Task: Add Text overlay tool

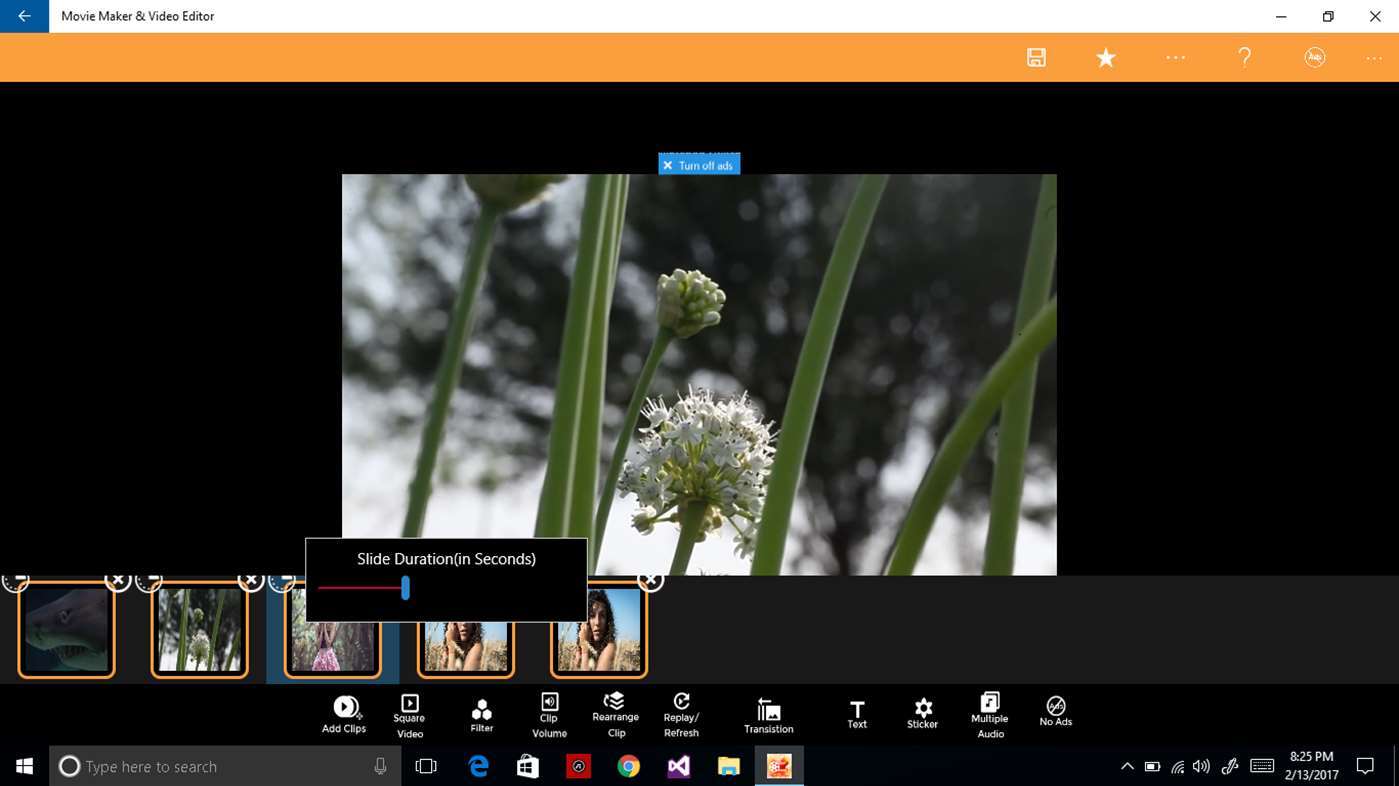Action: tap(857, 708)
